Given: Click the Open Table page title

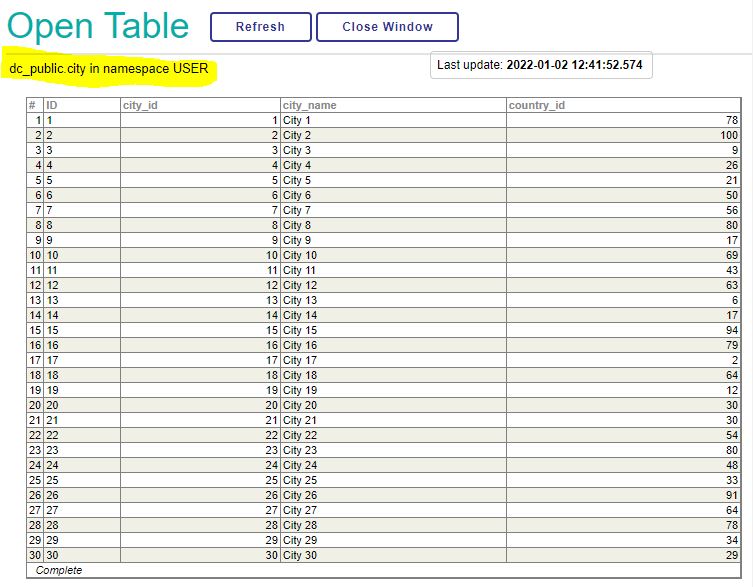Looking at the screenshot, I should point(98,27).
